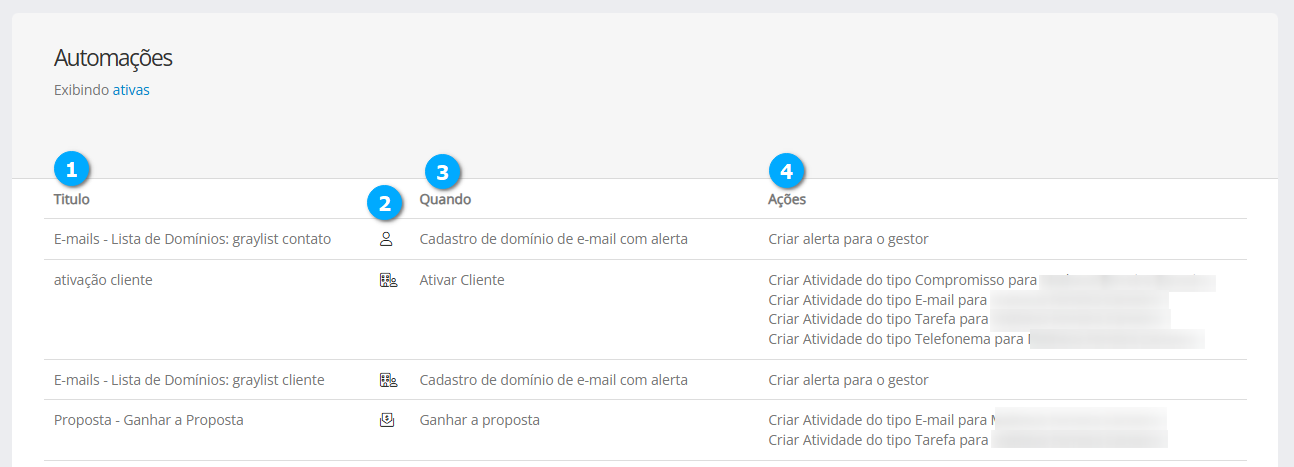This screenshot has width=1294, height=467.
Task: Sort by the Título column header
Action: tap(72, 199)
